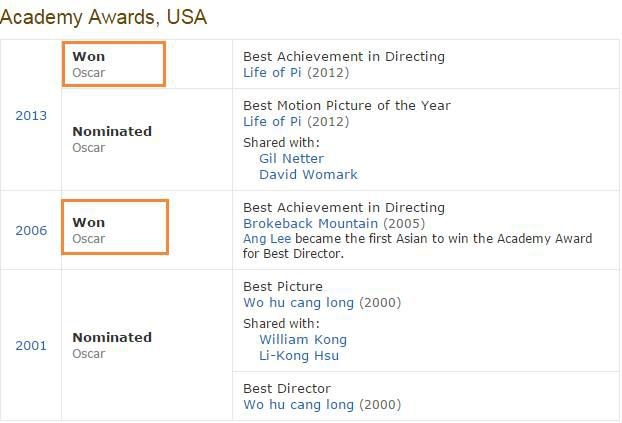Open Wo hu cang long under Best Picture
The image size is (622, 423).
coord(298,303)
